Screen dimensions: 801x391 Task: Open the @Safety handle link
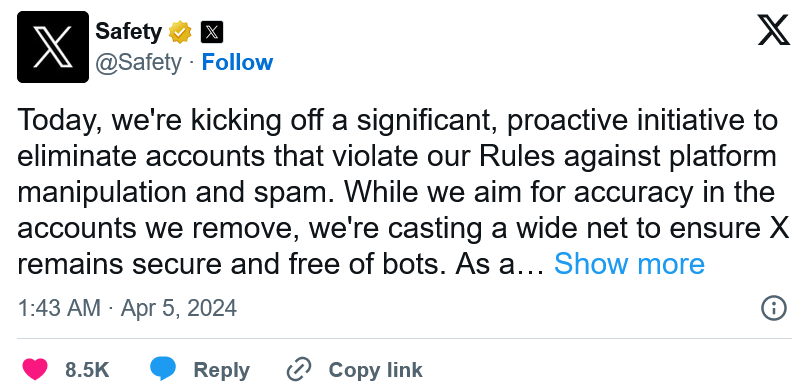[138, 62]
